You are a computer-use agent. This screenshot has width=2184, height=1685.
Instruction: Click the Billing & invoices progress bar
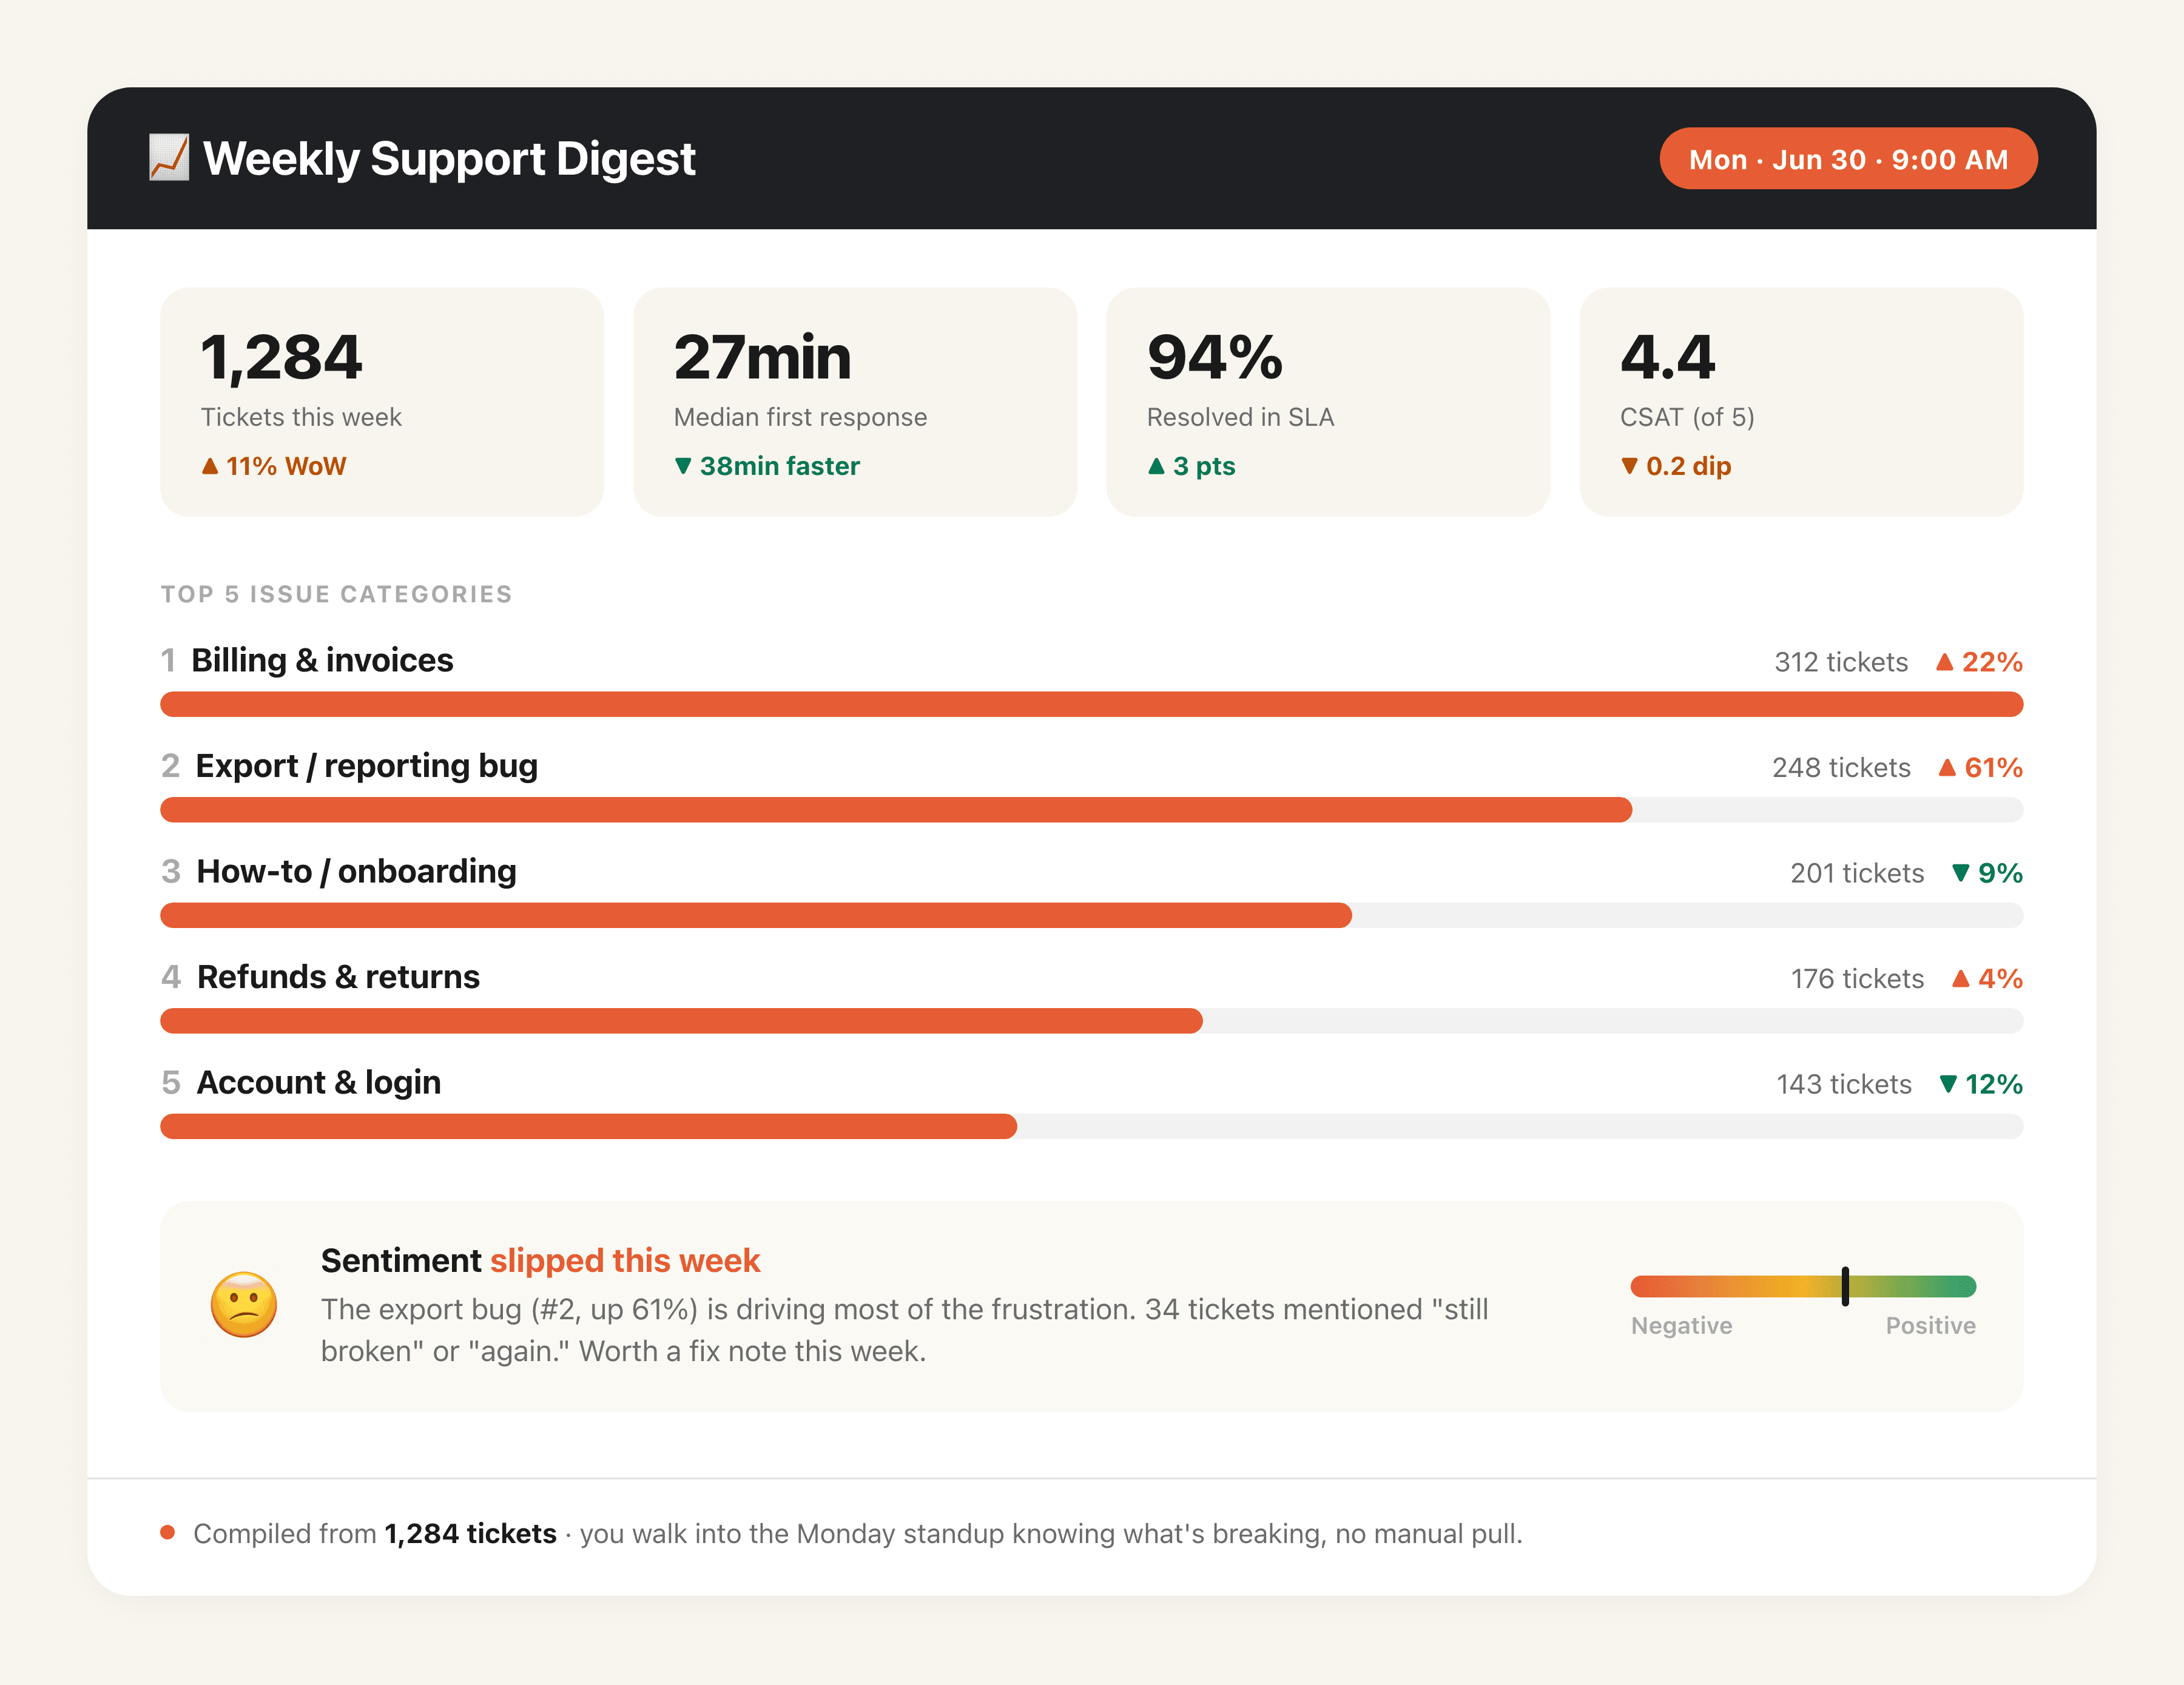[x=1092, y=704]
